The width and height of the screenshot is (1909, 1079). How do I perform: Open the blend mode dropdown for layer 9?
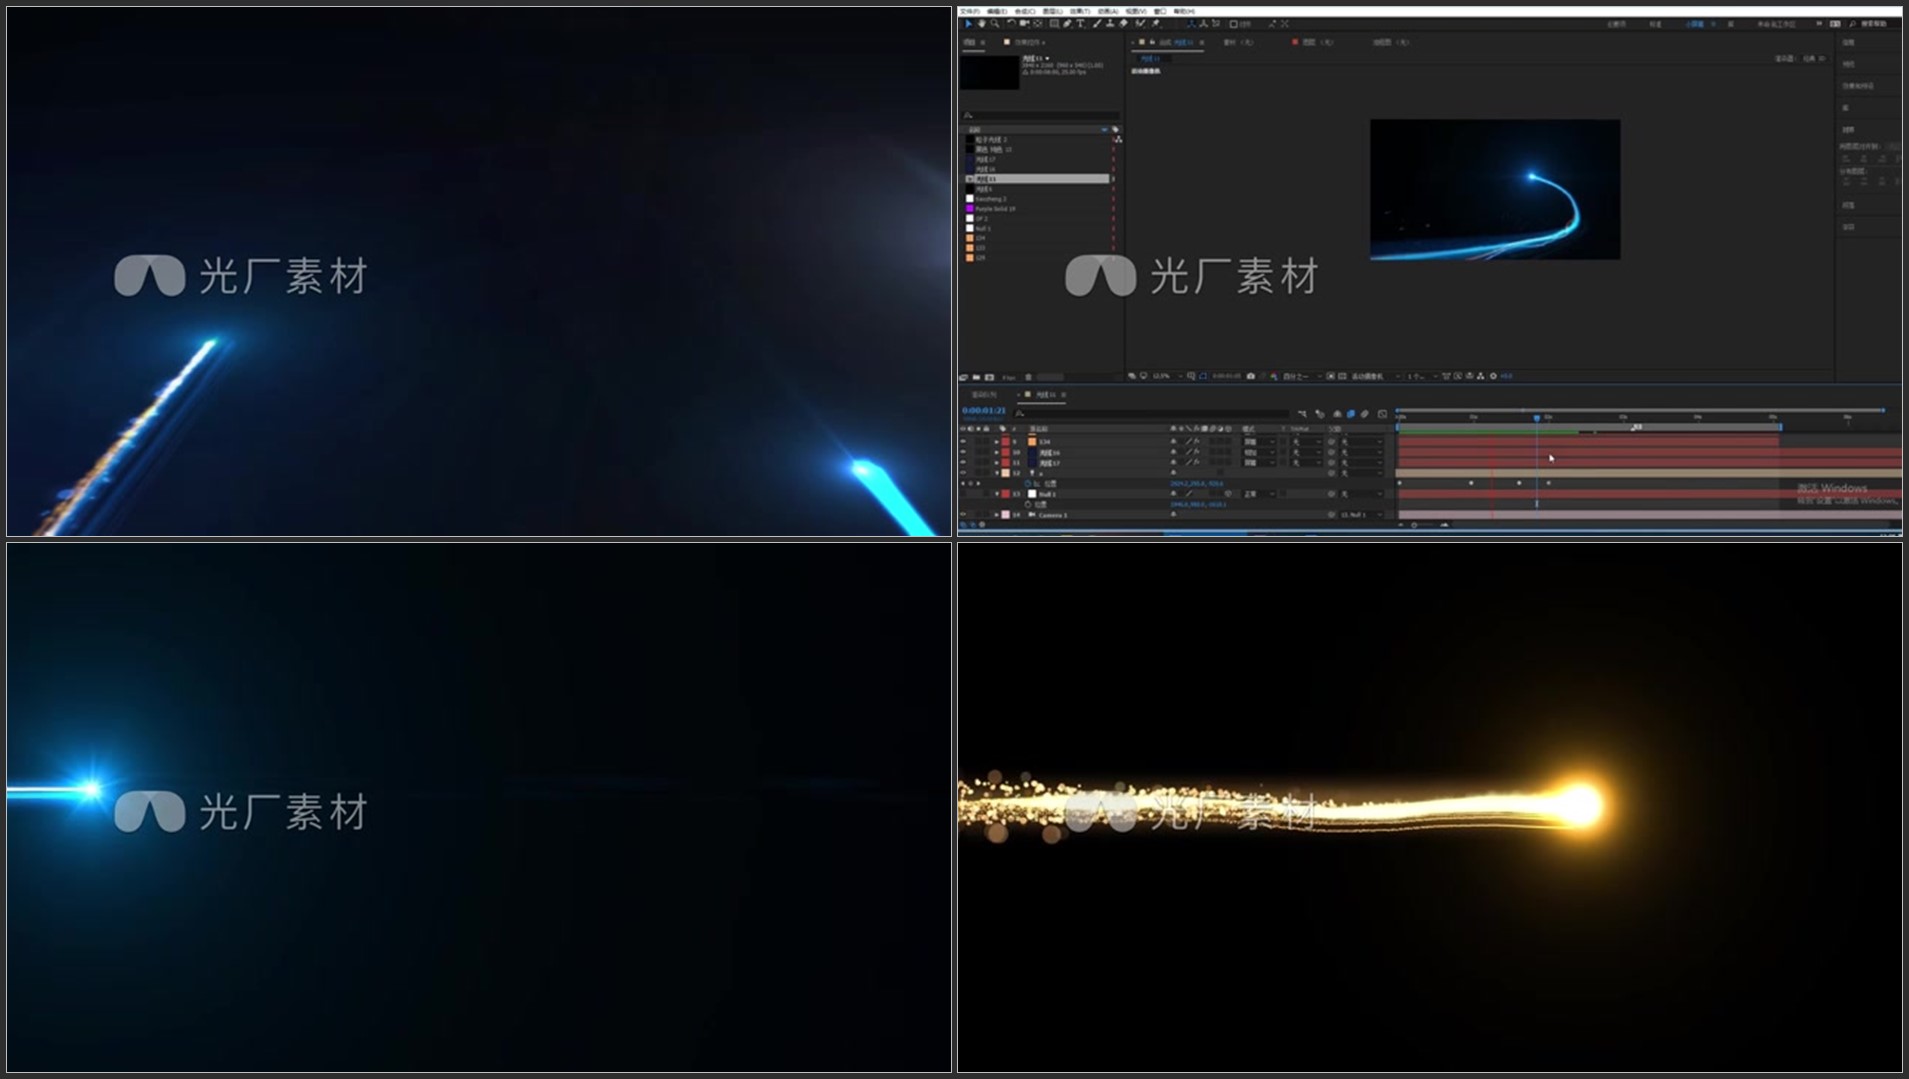1257,441
